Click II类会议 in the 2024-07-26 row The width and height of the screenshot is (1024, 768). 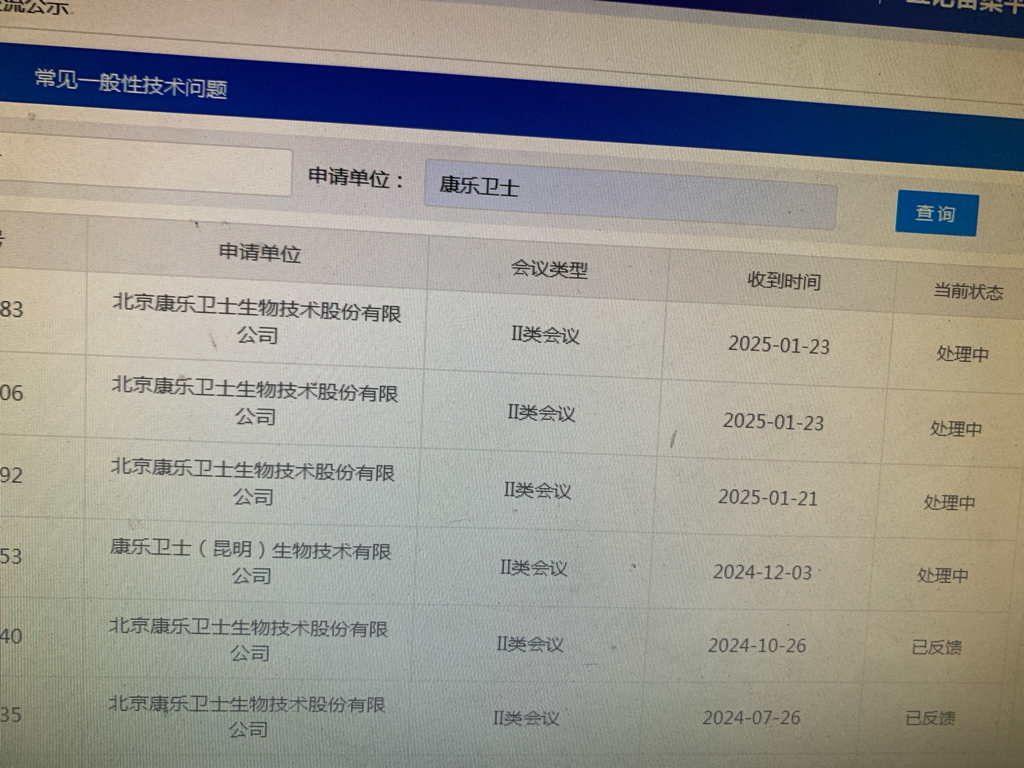click(x=526, y=718)
